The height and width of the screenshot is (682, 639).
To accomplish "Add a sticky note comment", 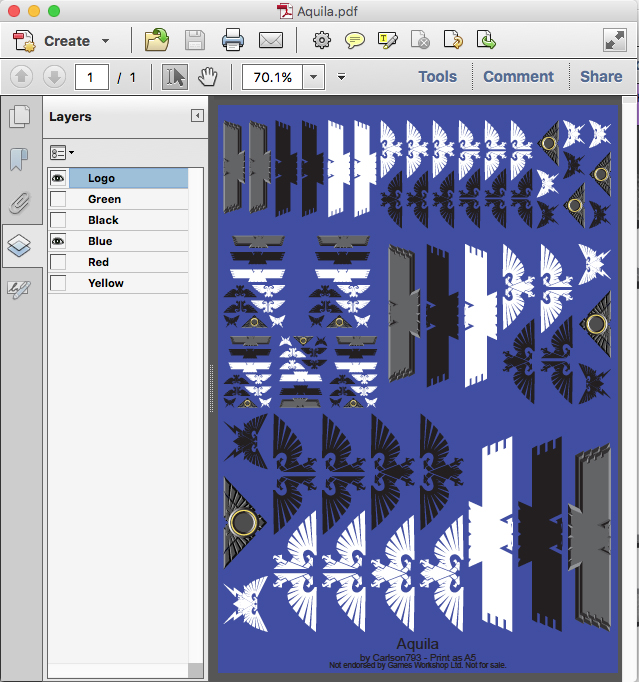I will pyautogui.click(x=354, y=40).
